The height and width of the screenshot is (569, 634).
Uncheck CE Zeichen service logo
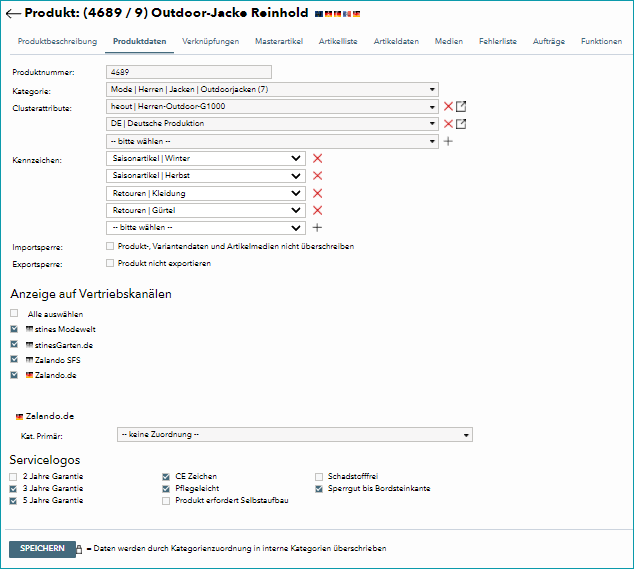pyautogui.click(x=166, y=477)
